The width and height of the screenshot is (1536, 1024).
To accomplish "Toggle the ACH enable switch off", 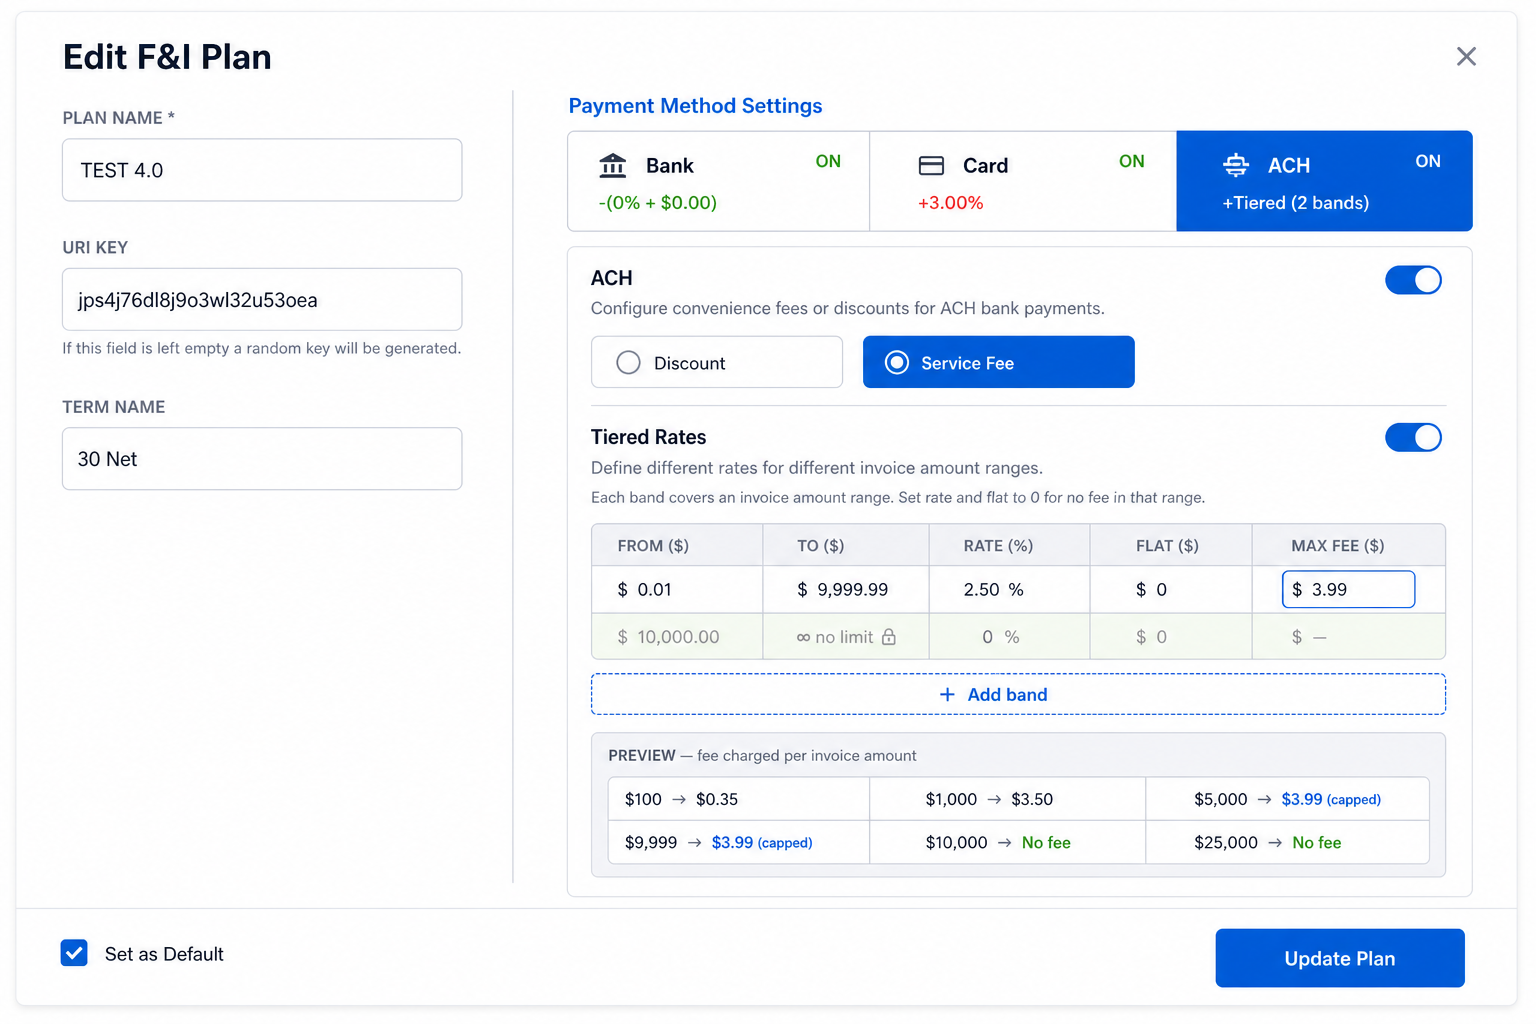I will [x=1413, y=280].
